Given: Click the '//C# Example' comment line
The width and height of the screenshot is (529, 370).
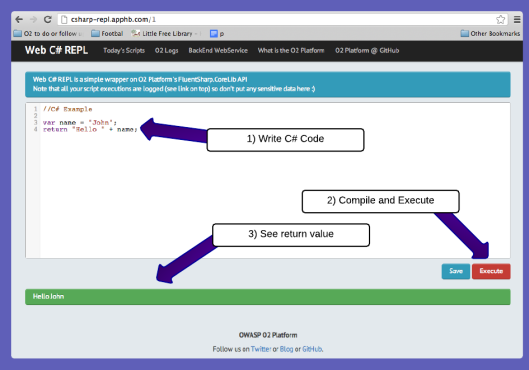Looking at the screenshot, I should pyautogui.click(x=67, y=109).
